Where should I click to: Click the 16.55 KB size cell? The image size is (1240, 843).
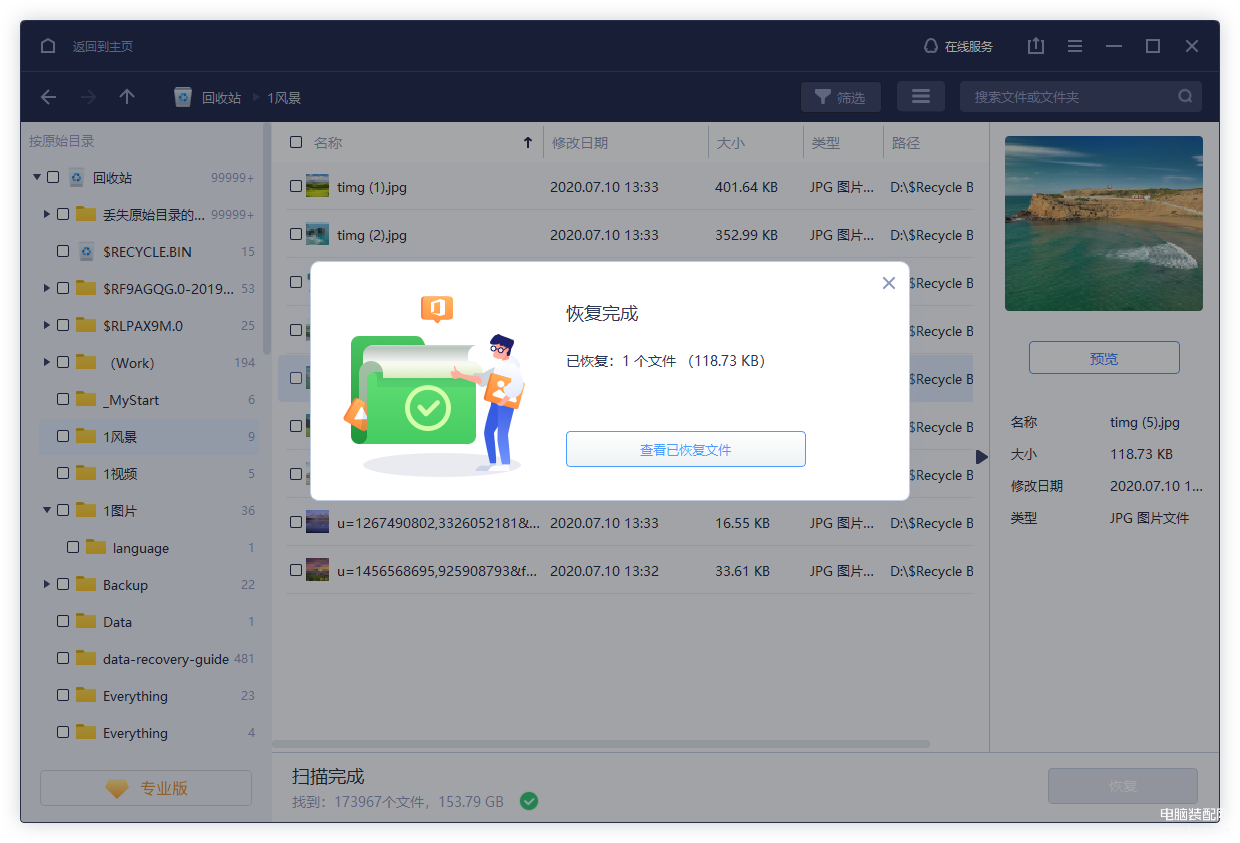pyautogui.click(x=742, y=522)
